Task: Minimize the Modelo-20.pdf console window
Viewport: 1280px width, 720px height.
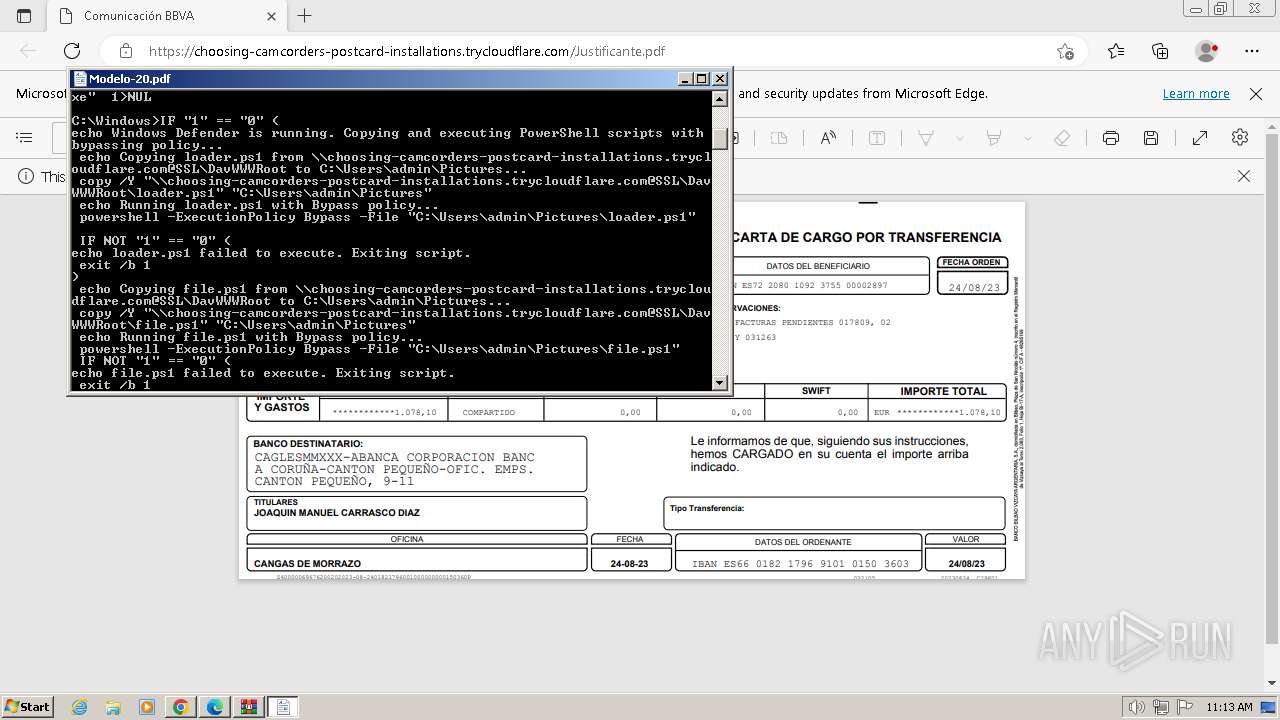Action: point(685,79)
